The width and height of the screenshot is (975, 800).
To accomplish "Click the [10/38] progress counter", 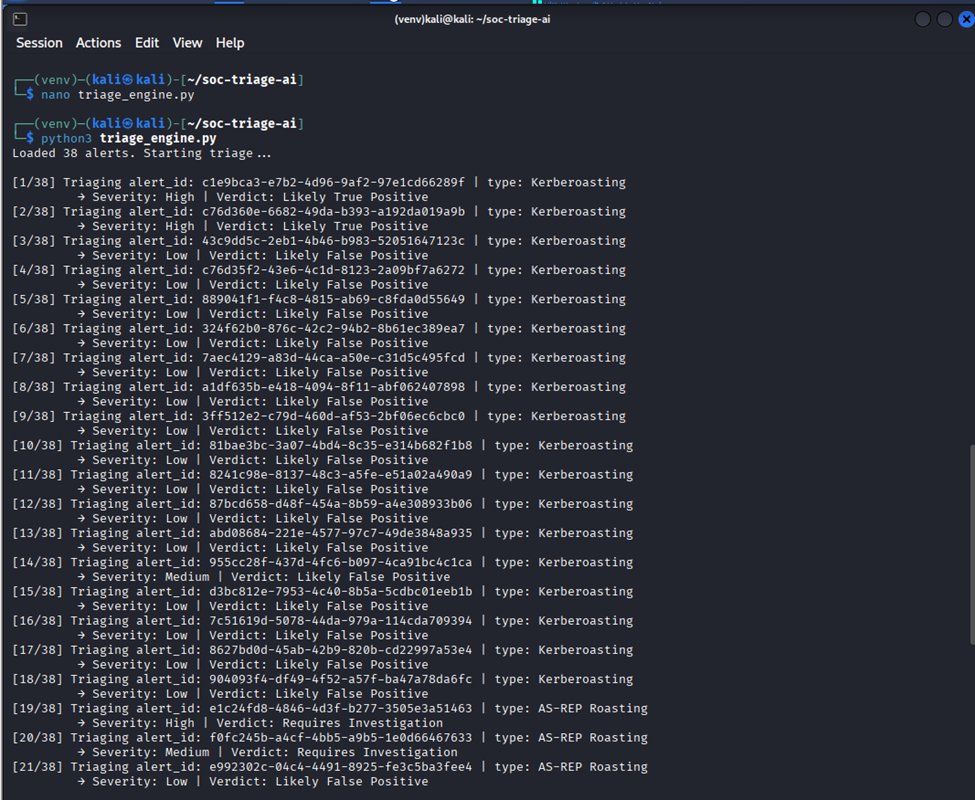I will (x=38, y=445).
